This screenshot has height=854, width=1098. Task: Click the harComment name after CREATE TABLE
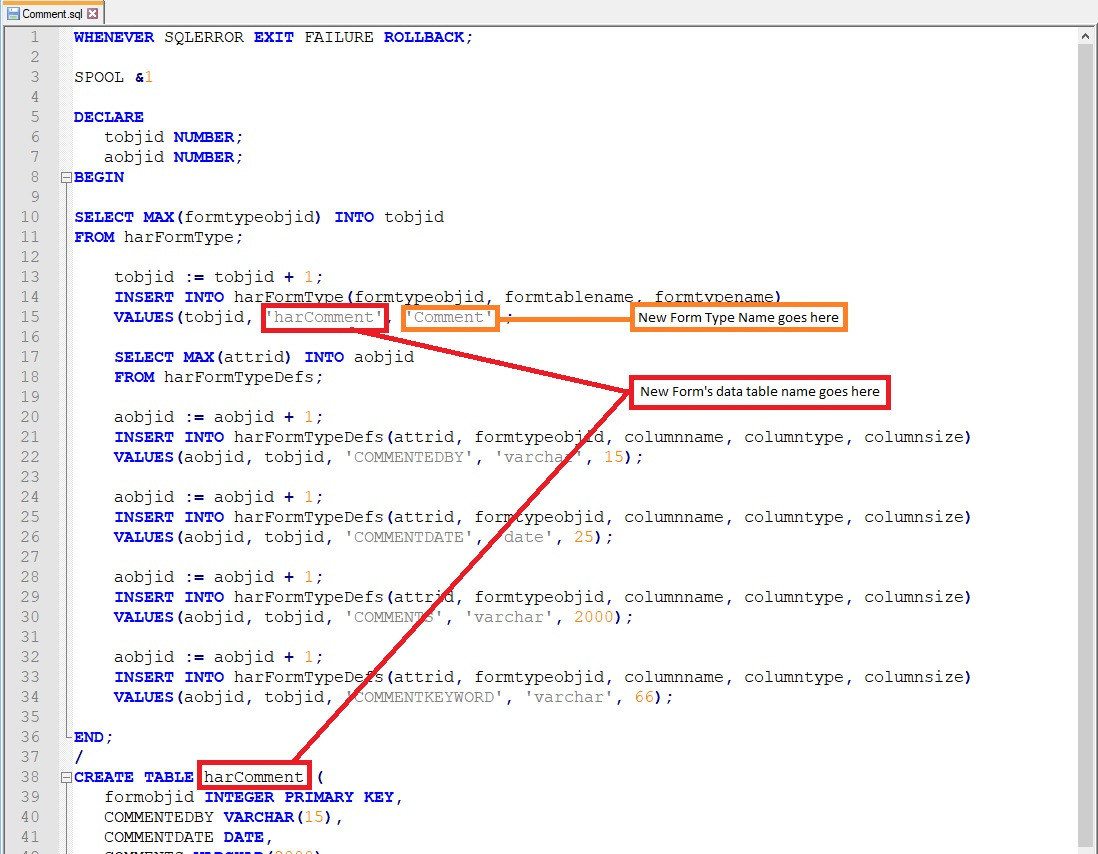253,777
